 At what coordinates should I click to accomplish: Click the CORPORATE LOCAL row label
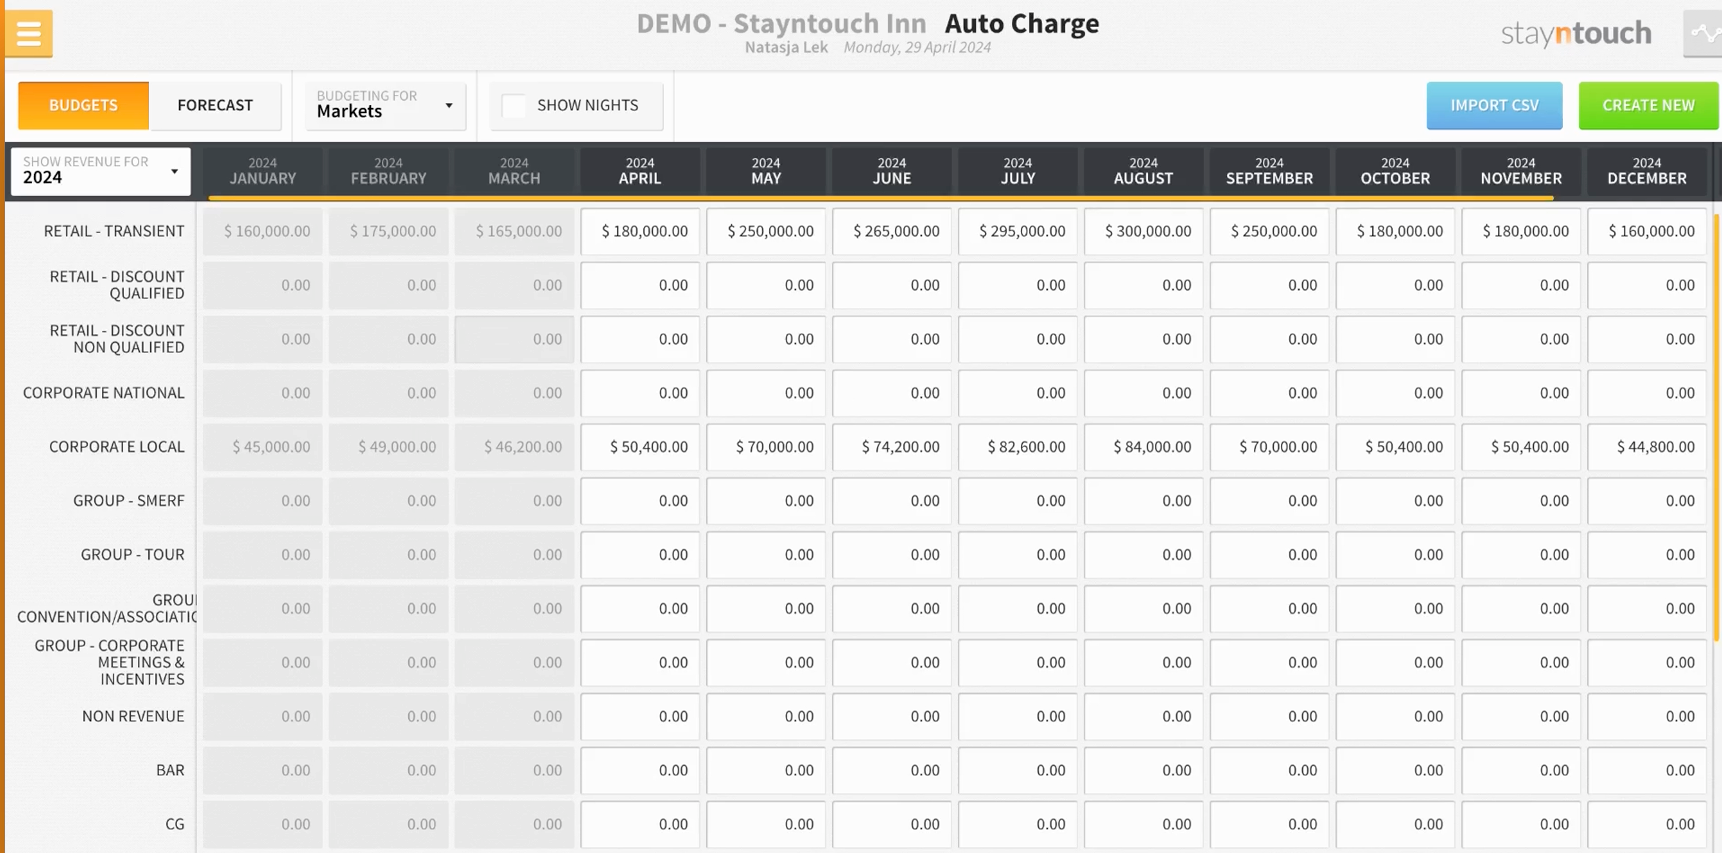point(117,447)
